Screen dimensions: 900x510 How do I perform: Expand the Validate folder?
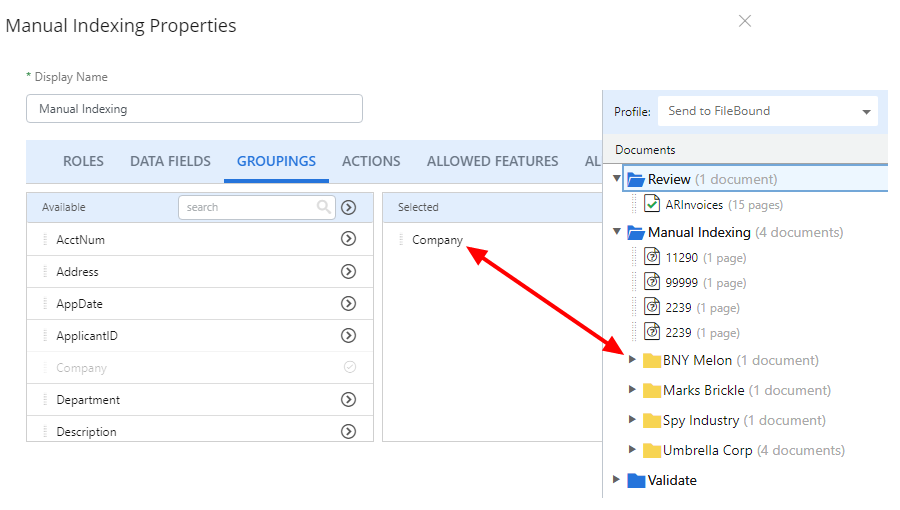pos(616,480)
